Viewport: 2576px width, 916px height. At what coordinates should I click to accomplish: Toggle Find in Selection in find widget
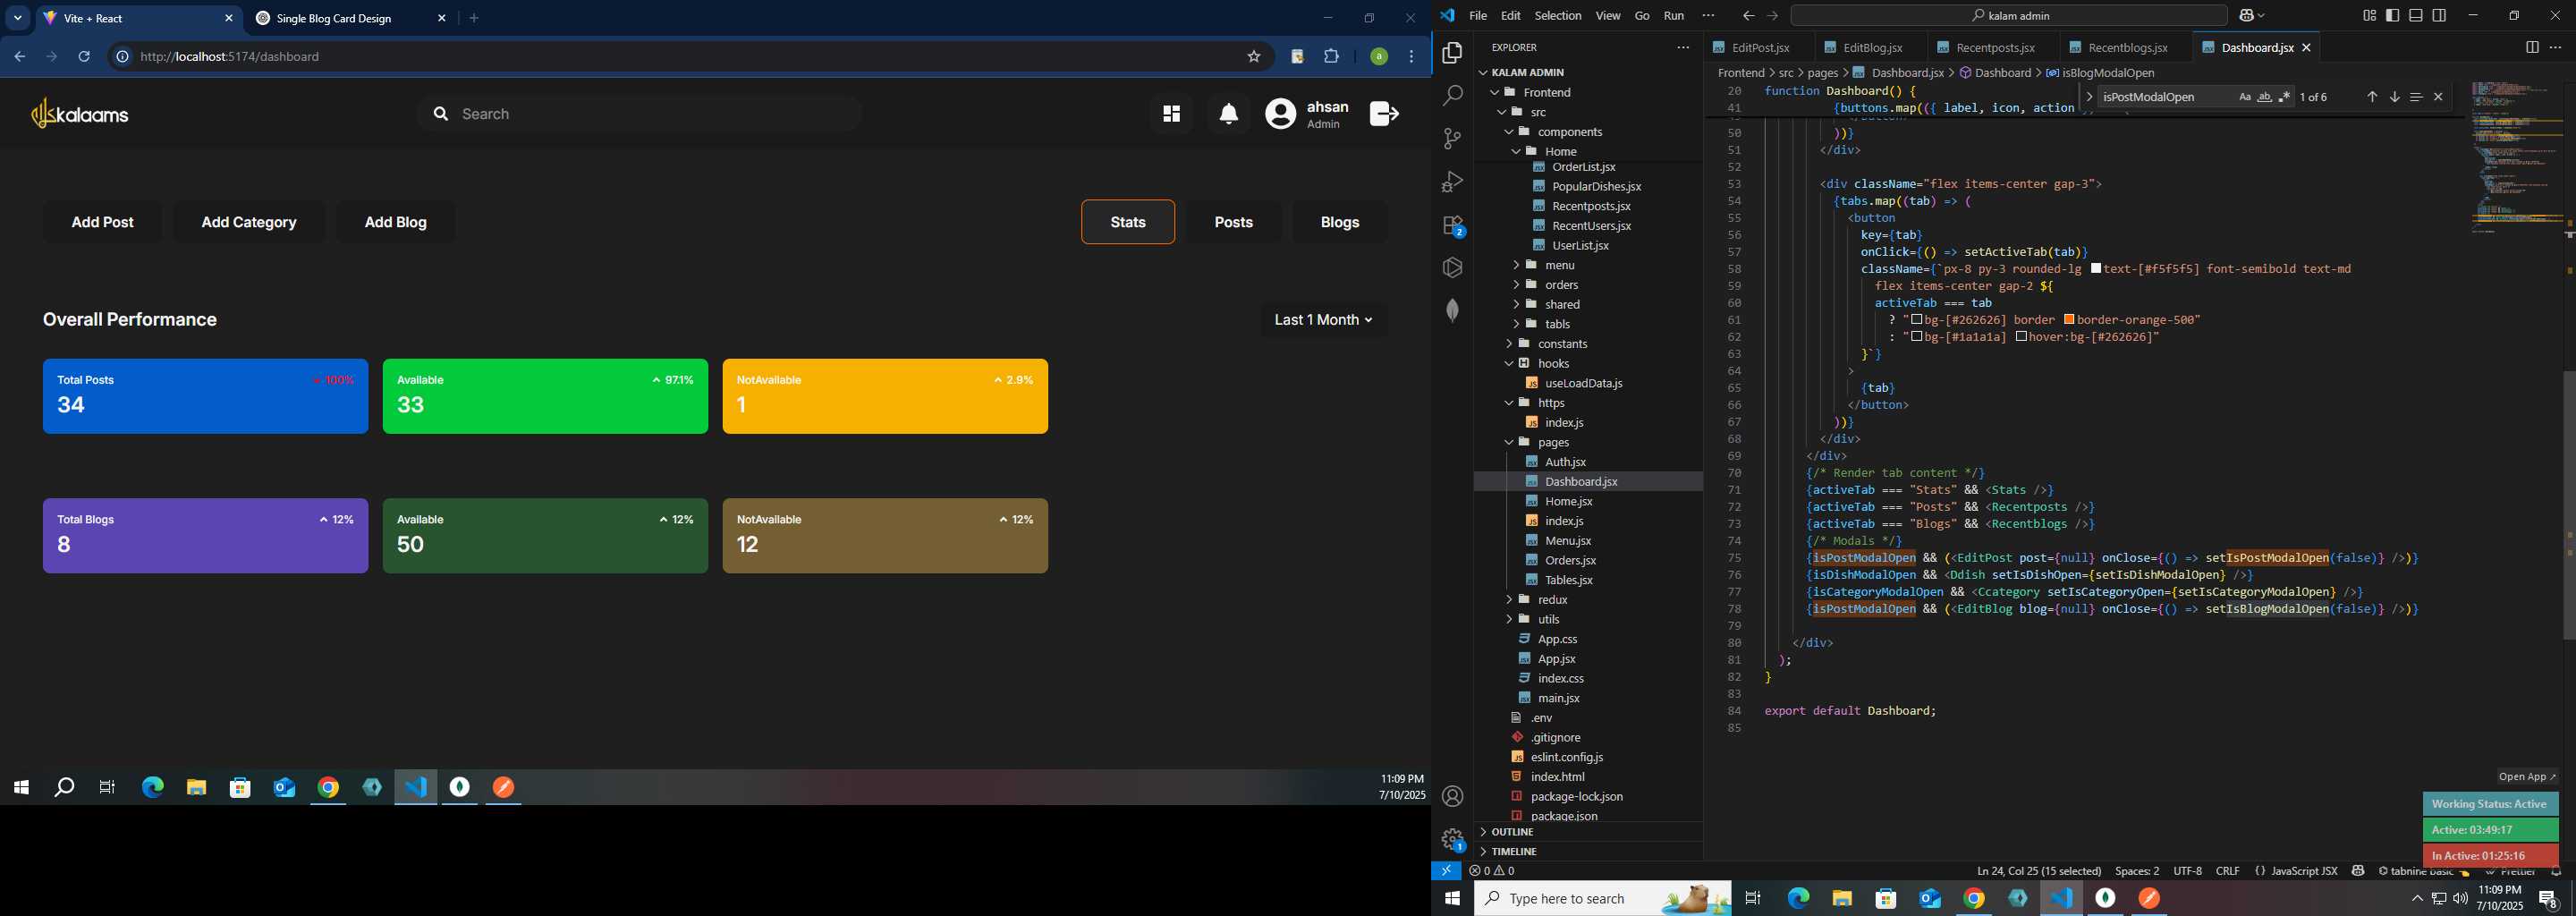2416,97
